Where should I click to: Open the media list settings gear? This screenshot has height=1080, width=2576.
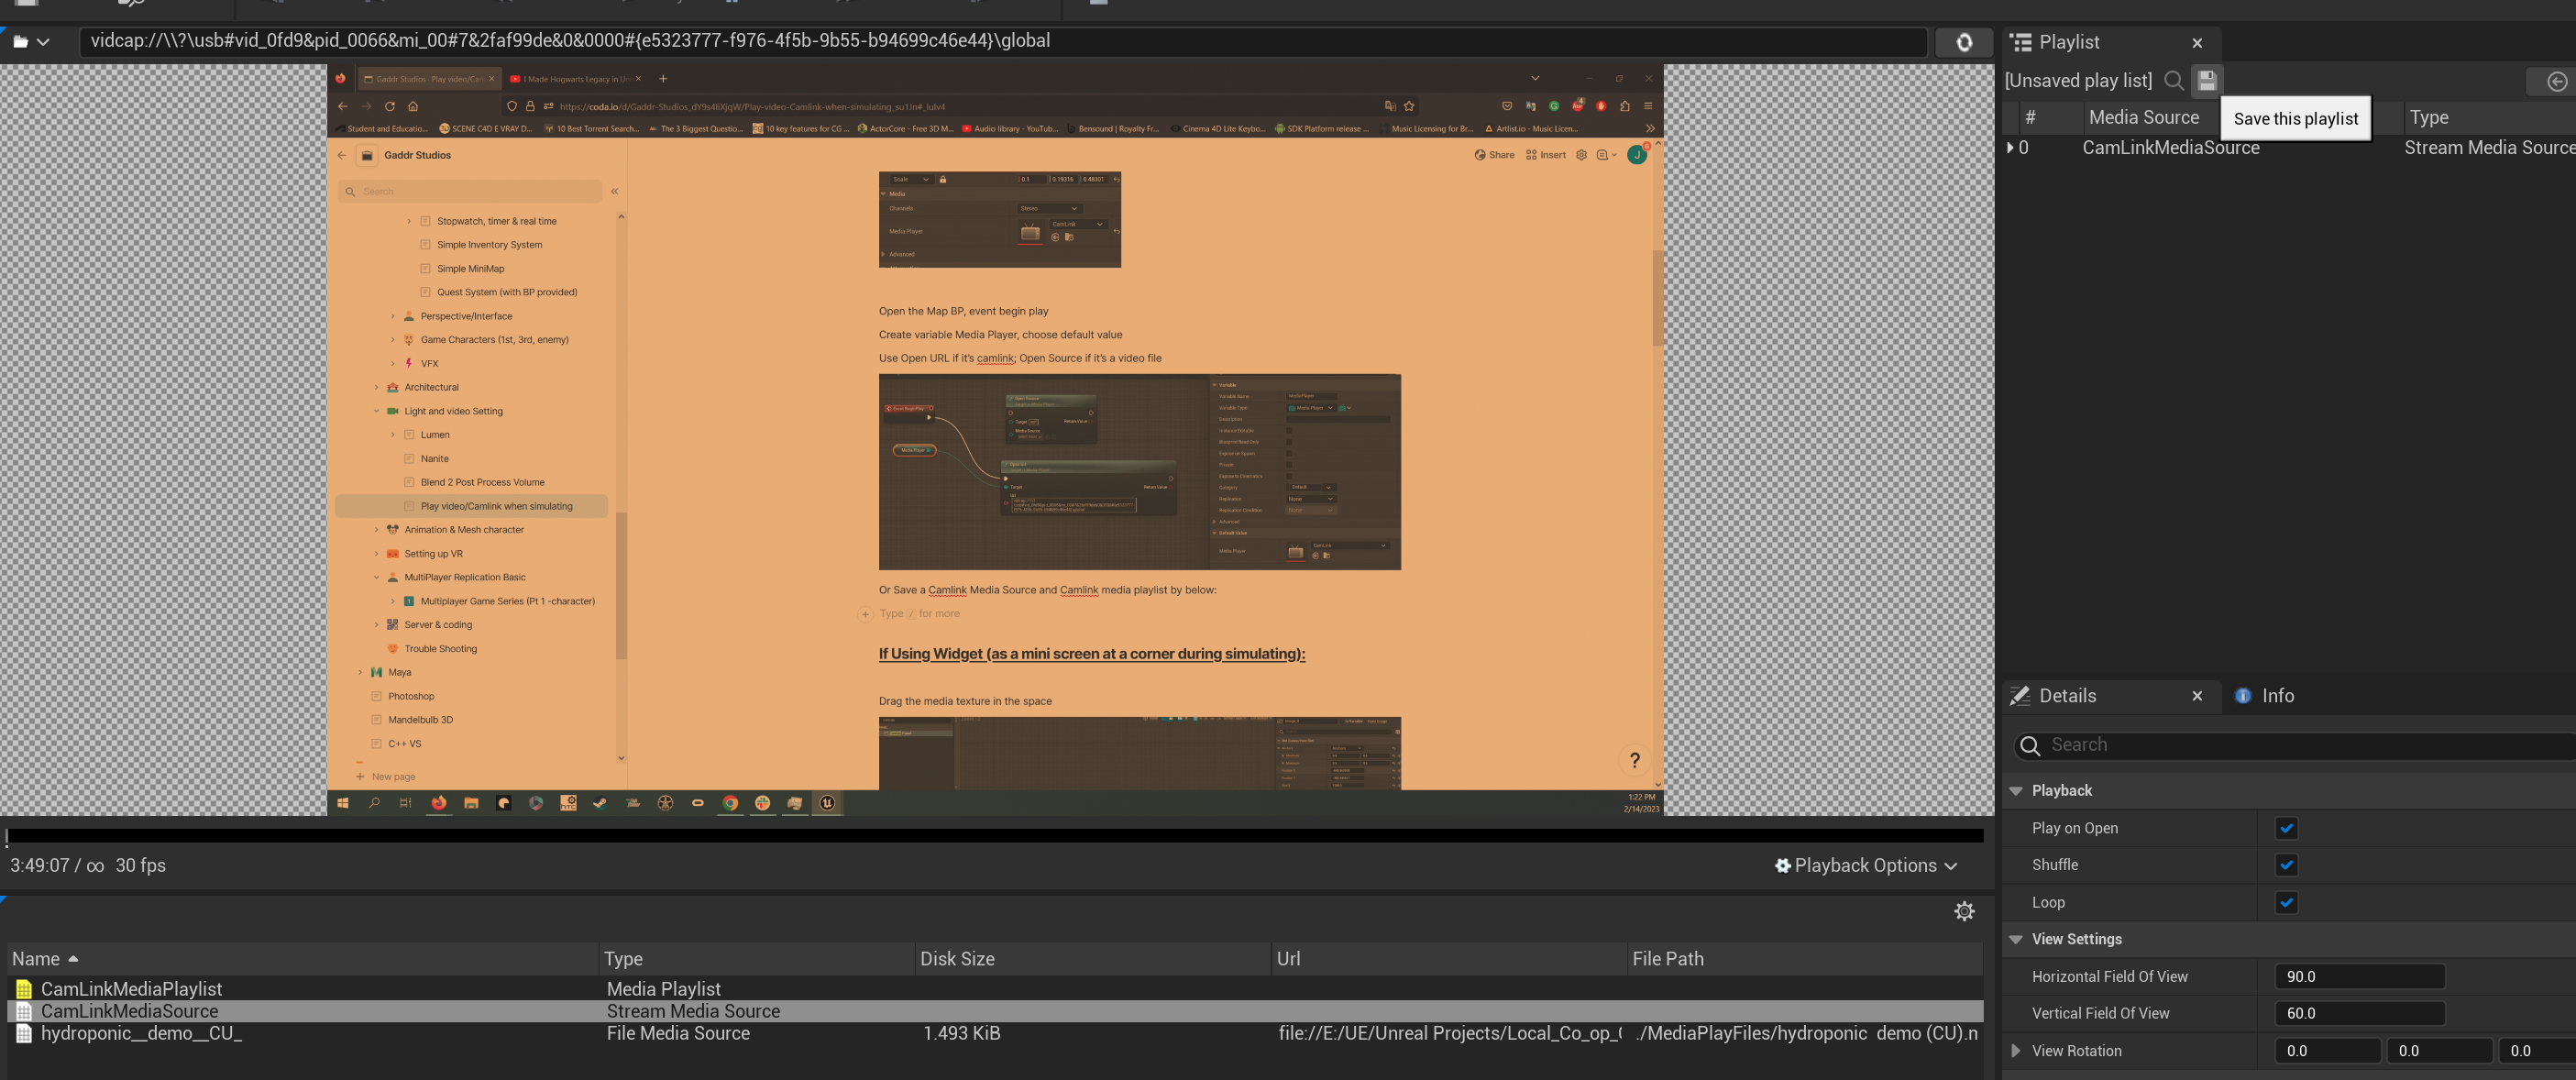pyautogui.click(x=1964, y=911)
